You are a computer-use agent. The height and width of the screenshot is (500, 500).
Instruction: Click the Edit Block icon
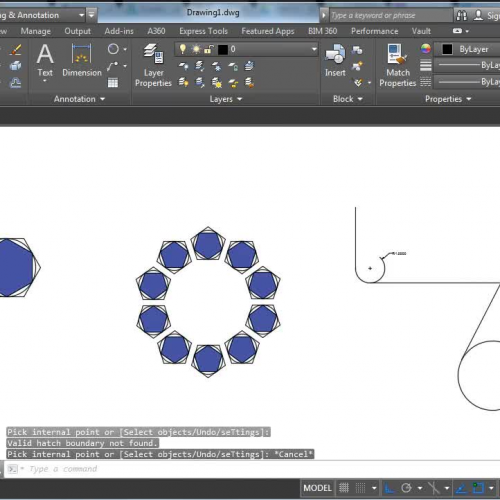pos(357,66)
